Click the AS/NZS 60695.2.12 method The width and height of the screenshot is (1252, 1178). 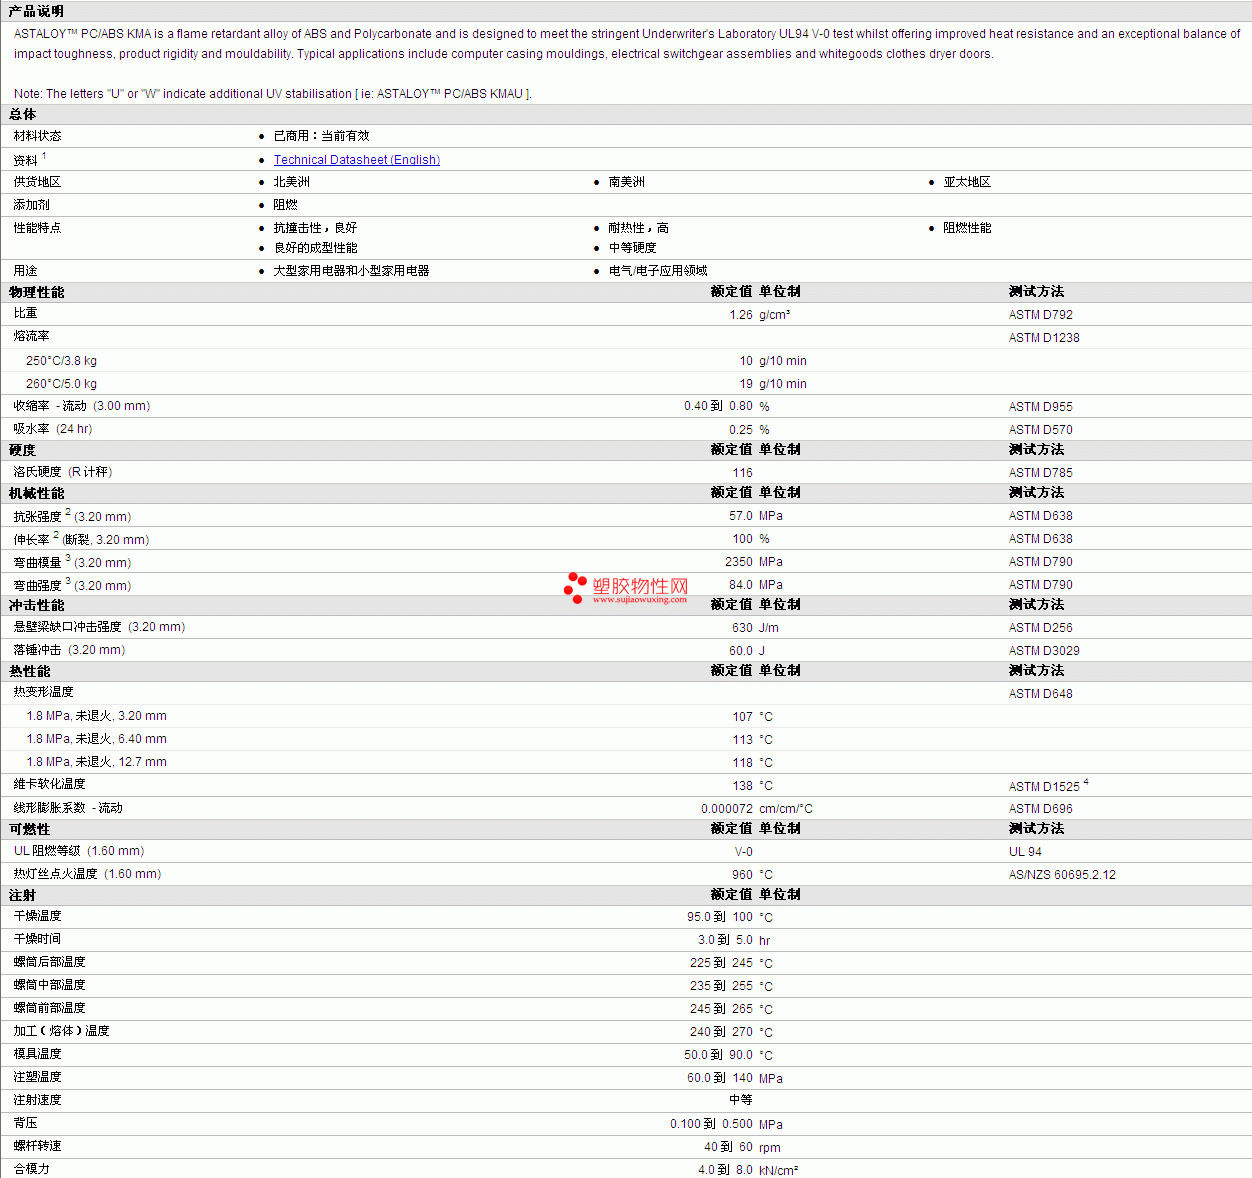pos(1062,875)
